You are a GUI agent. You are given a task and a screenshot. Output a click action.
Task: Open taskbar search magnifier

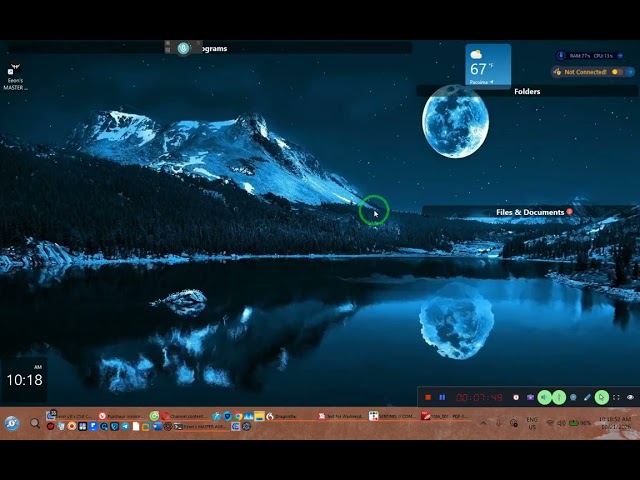[35, 423]
